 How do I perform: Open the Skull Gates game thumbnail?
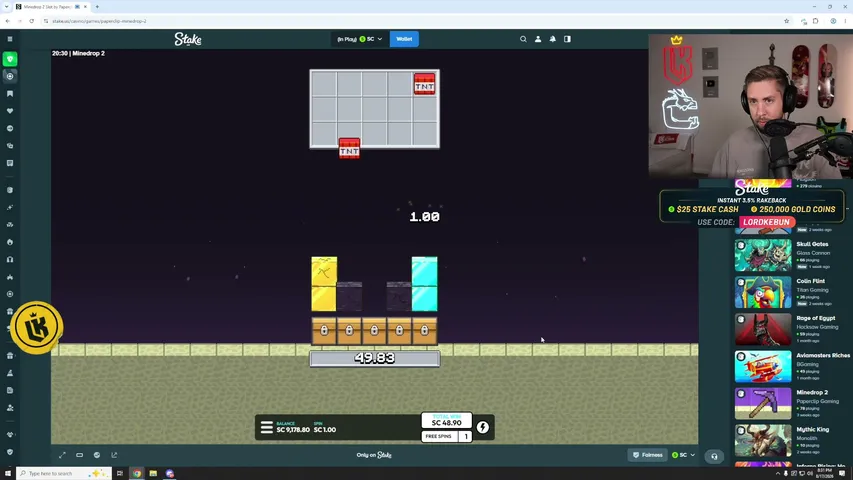763,255
